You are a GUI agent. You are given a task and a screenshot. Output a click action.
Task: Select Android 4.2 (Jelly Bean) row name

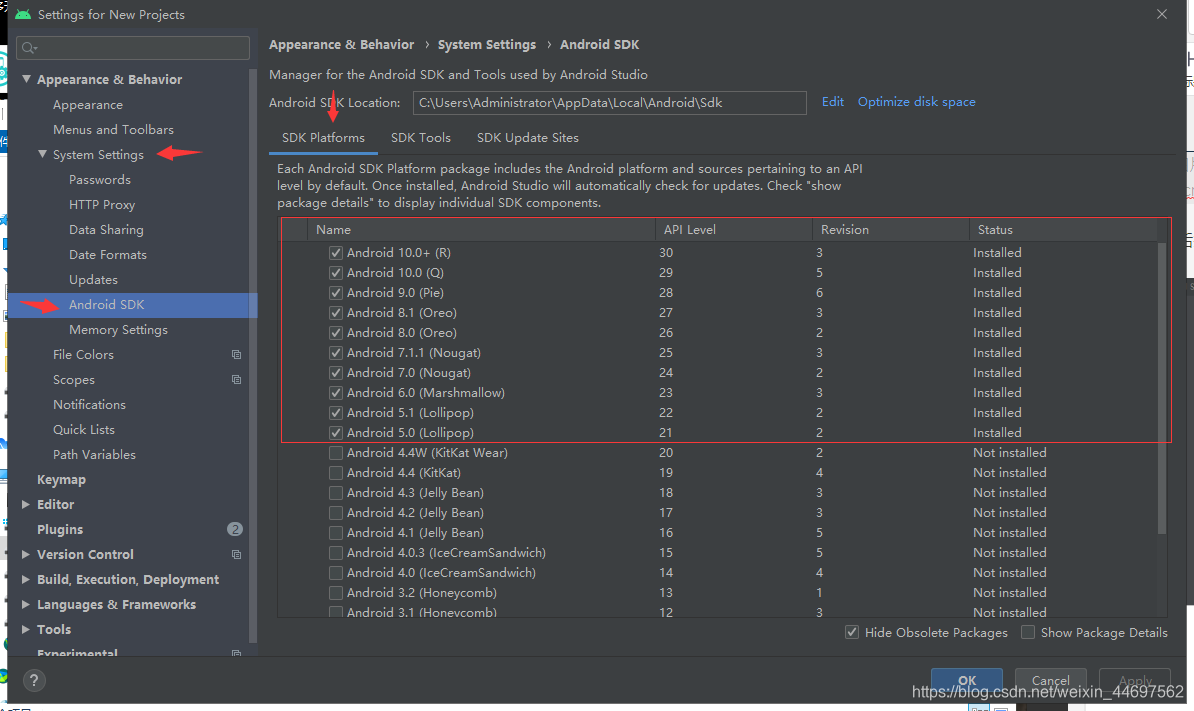(x=415, y=513)
